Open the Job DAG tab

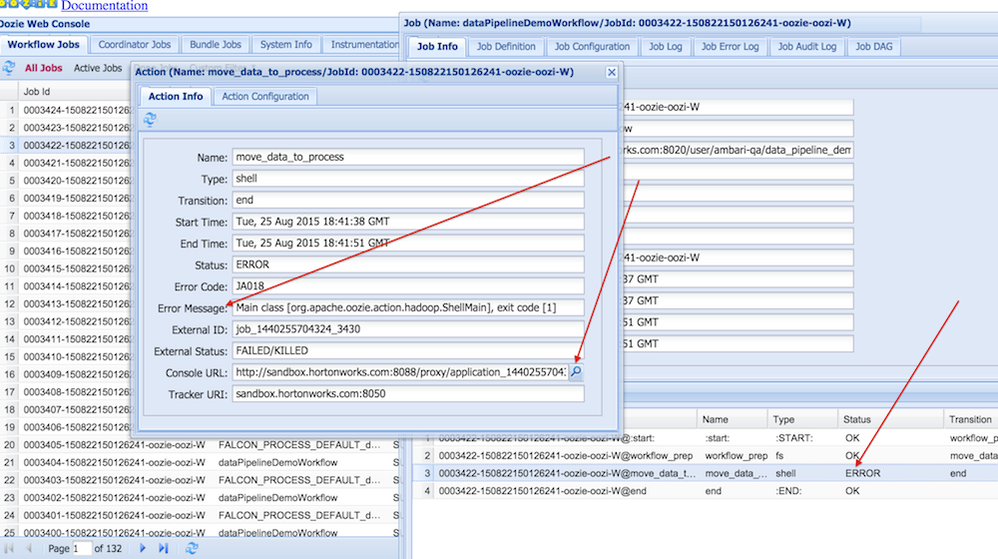[873, 46]
